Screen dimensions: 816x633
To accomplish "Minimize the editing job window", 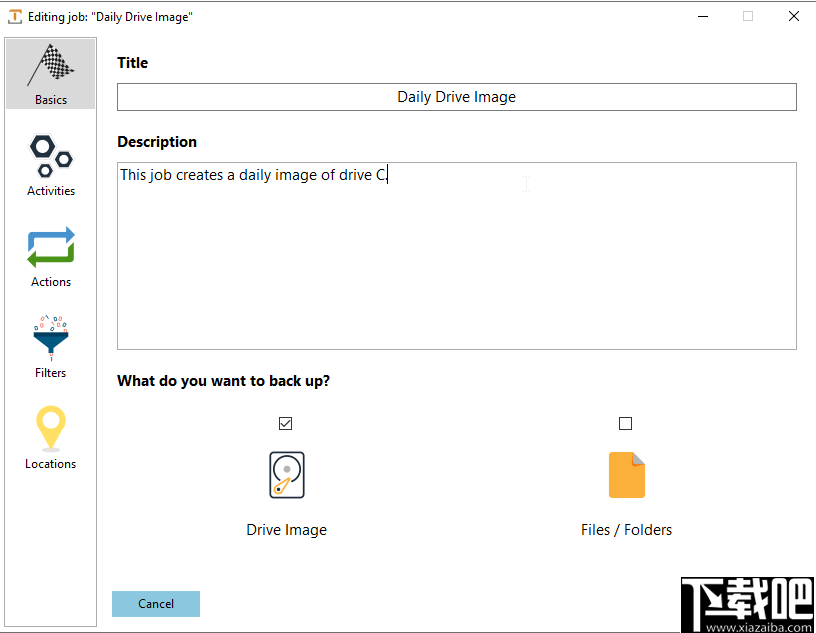I will (x=703, y=16).
